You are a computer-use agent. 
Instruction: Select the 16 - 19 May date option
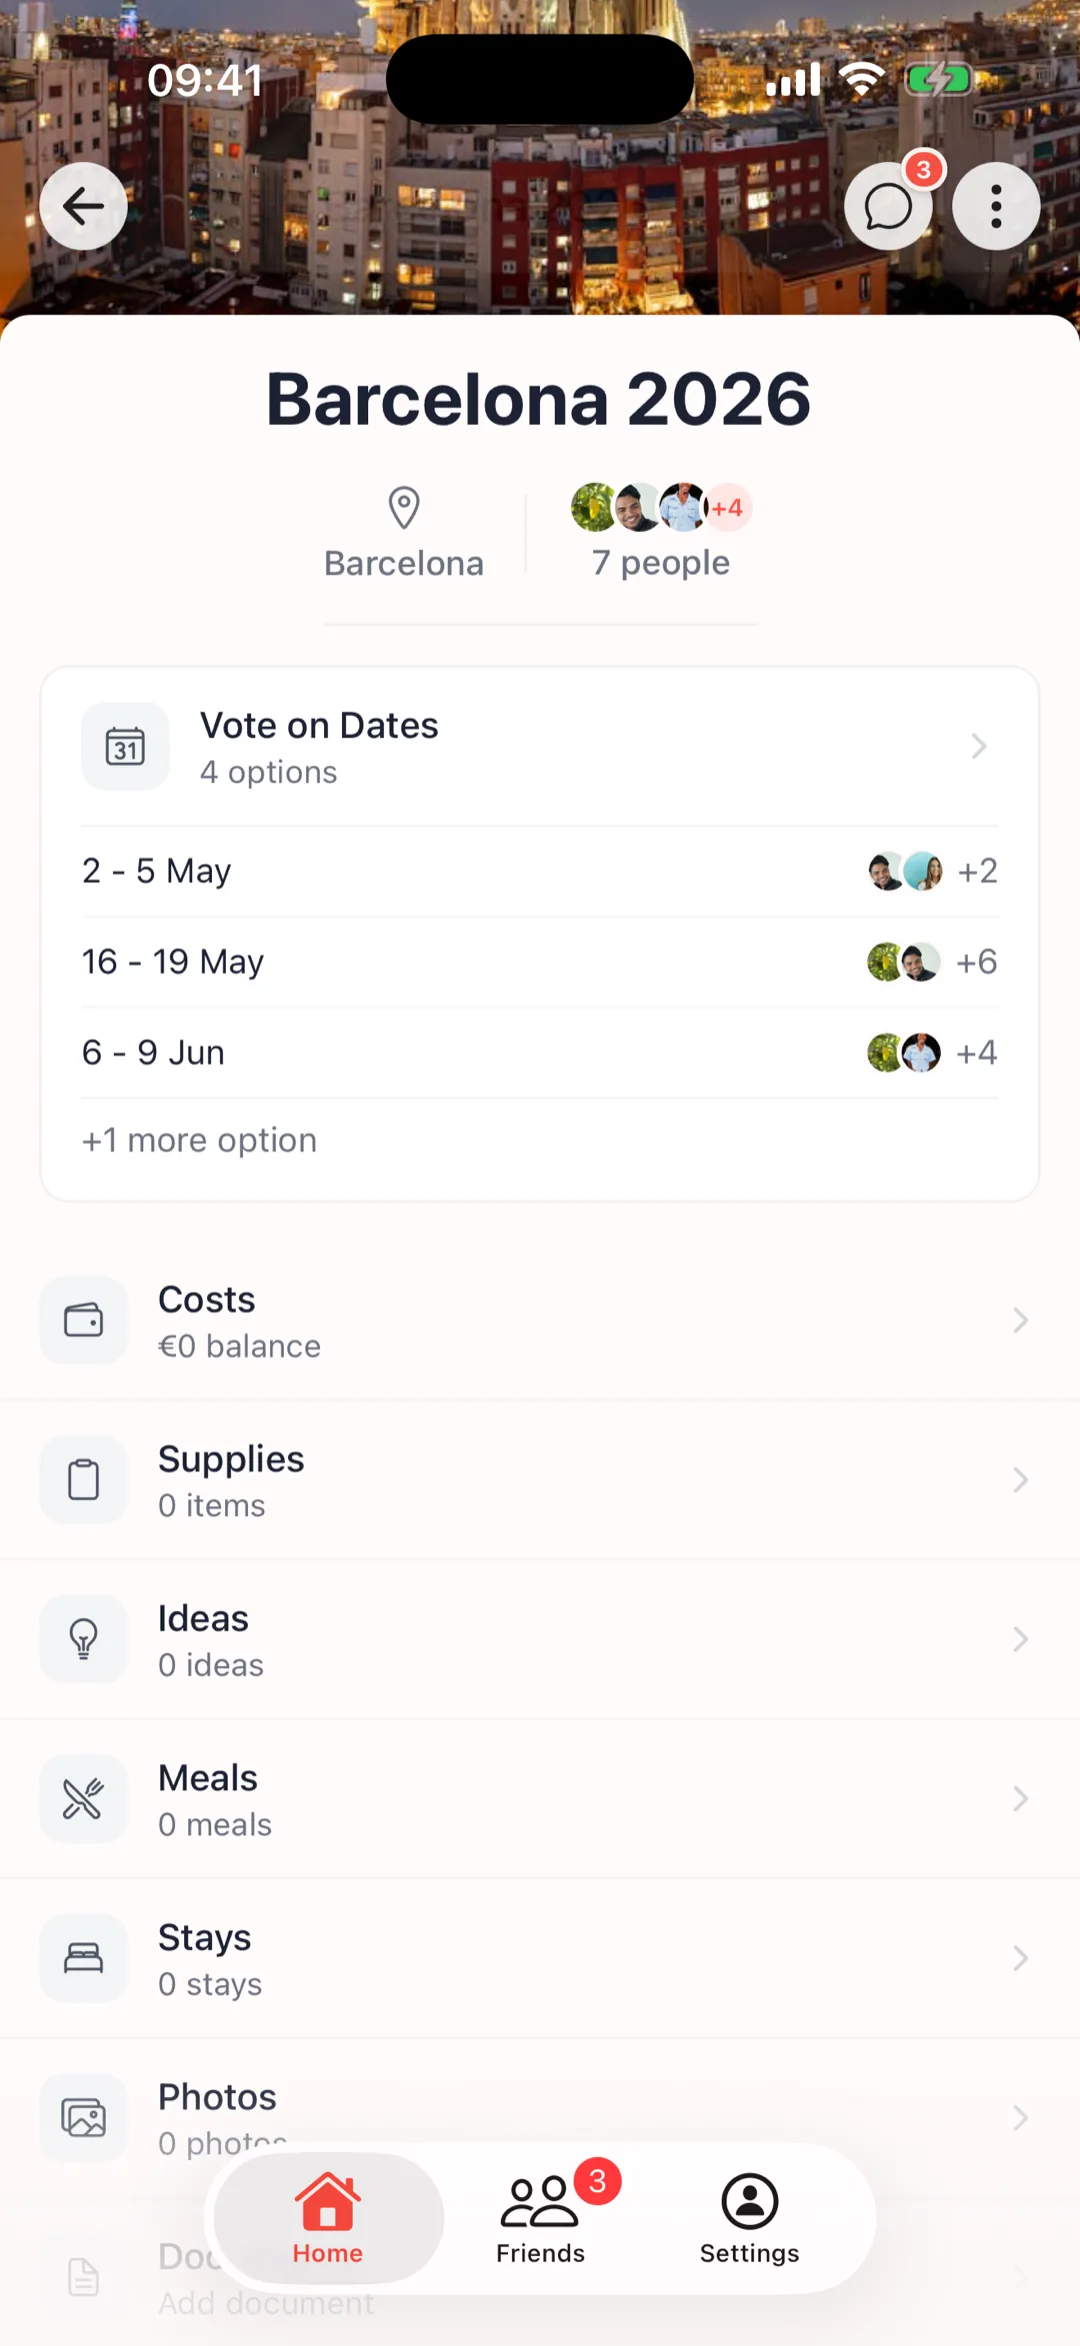(x=173, y=962)
